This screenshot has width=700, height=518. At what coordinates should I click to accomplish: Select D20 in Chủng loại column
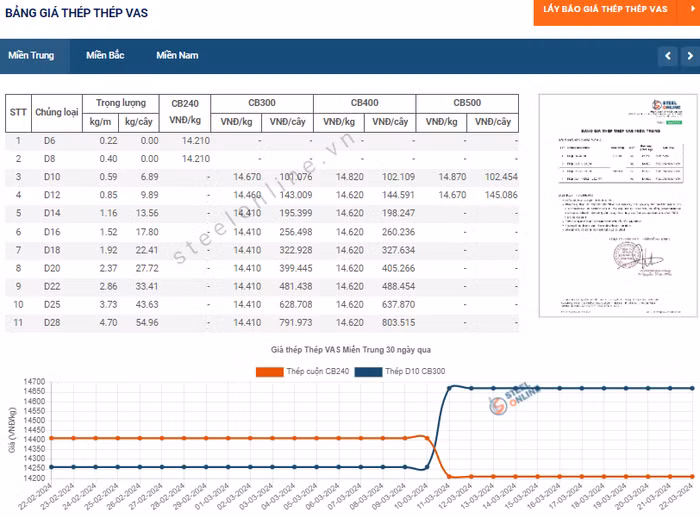click(52, 268)
